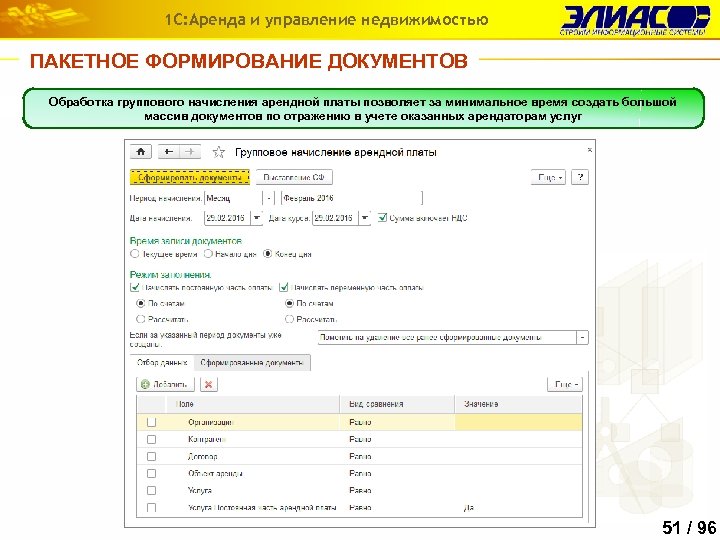Switch to Отбор данных tab
Viewport: 720px width, 540px height.
pos(162,363)
